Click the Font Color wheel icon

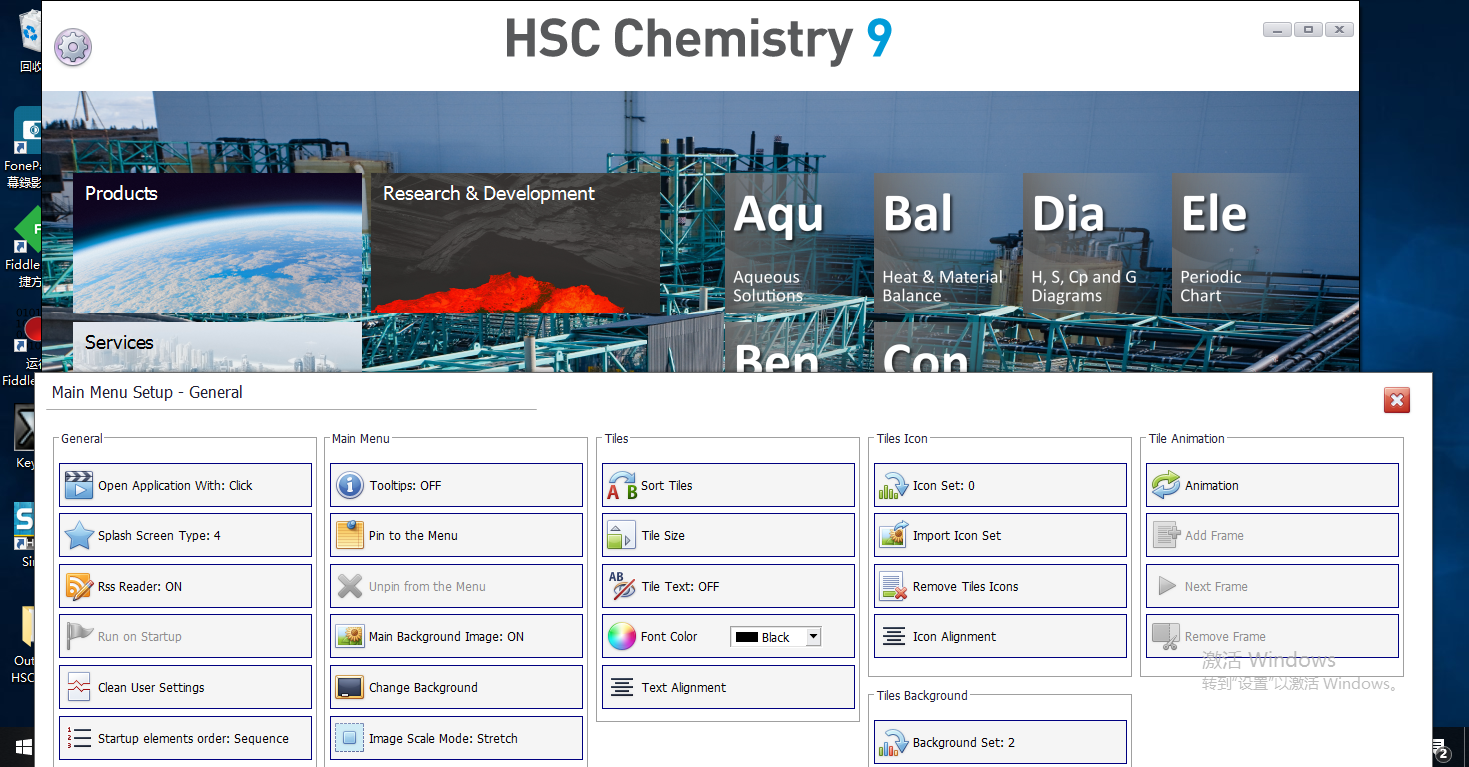(x=622, y=636)
